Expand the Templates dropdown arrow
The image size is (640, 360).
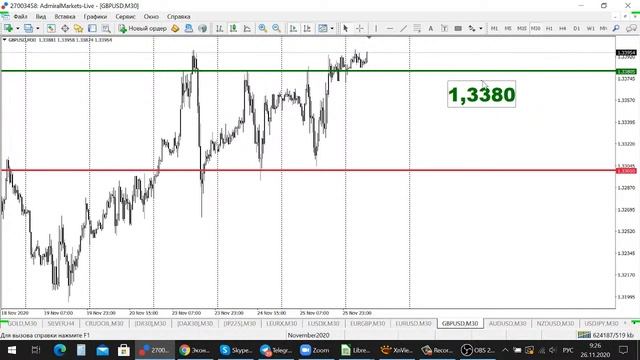click(332, 28)
